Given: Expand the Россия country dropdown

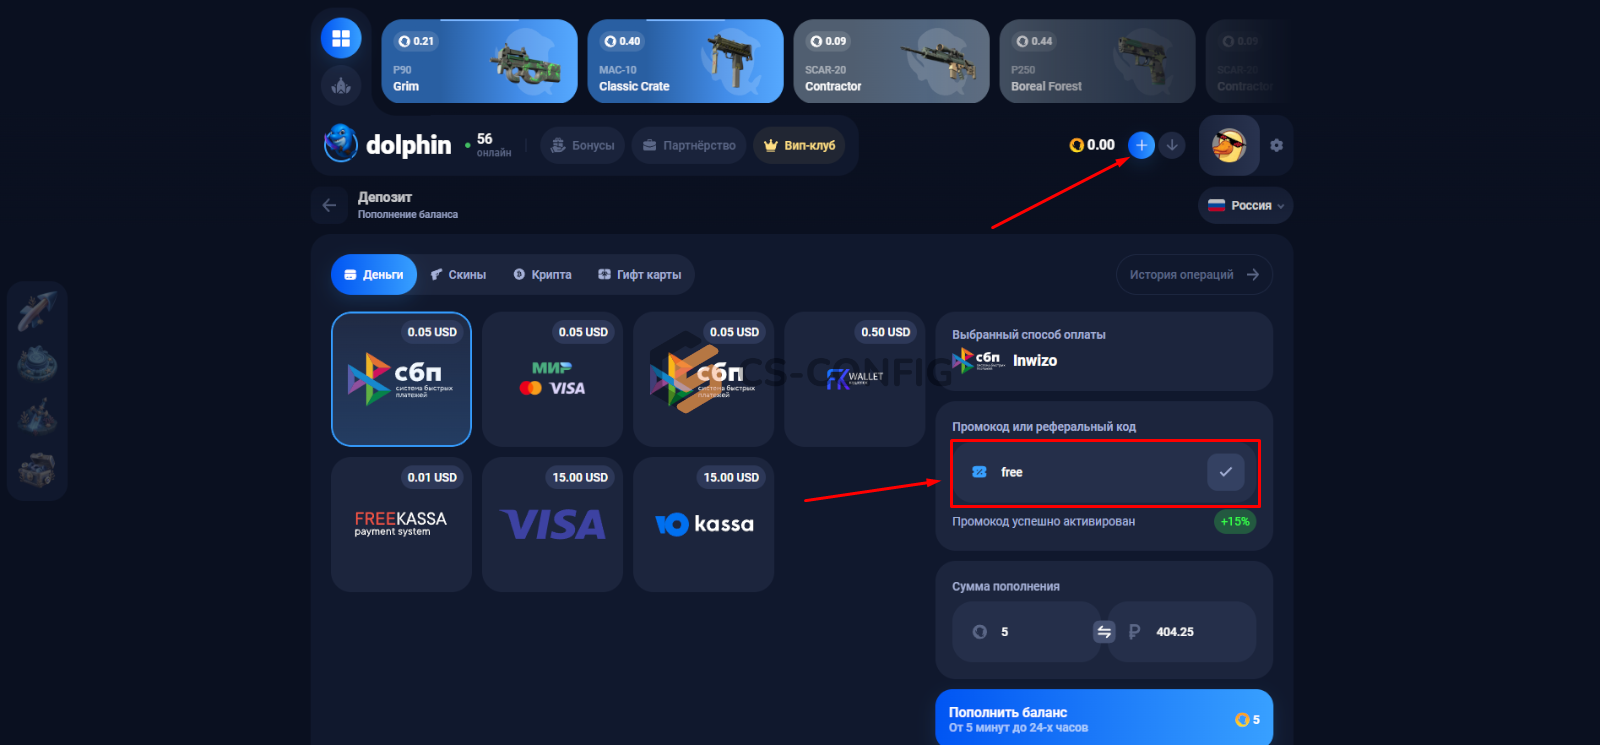Looking at the screenshot, I should pyautogui.click(x=1245, y=205).
